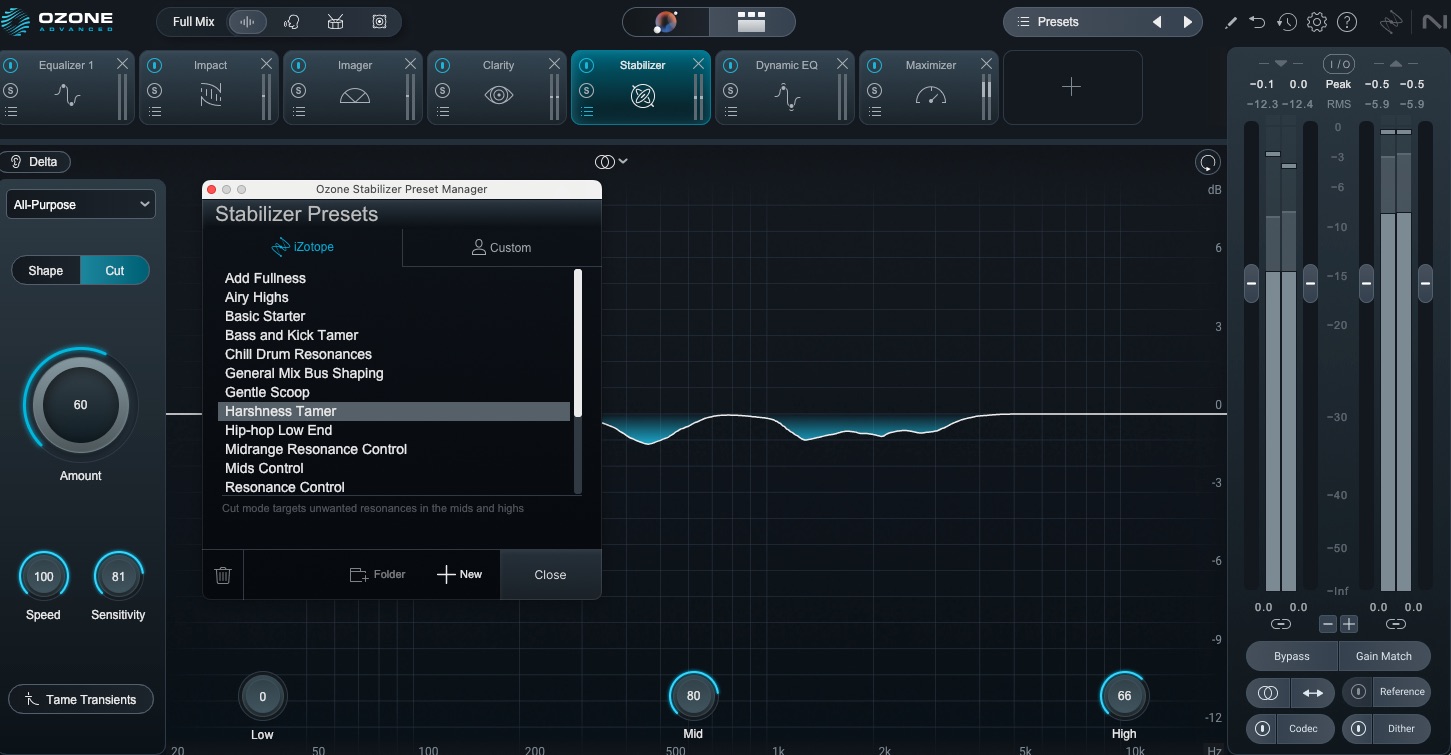Image resolution: width=1451 pixels, height=755 pixels.
Task: Switch Stabilizer to Shape mode
Action: 45,271
